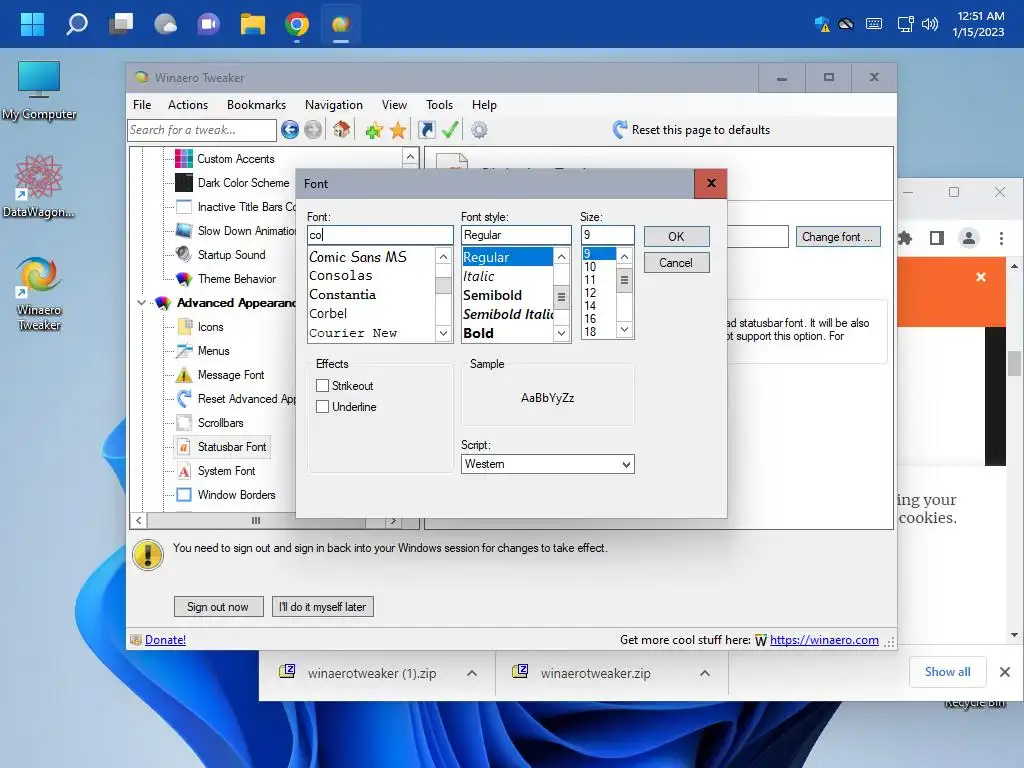Select Semibold font style
1024x768 pixels.
(x=507, y=295)
